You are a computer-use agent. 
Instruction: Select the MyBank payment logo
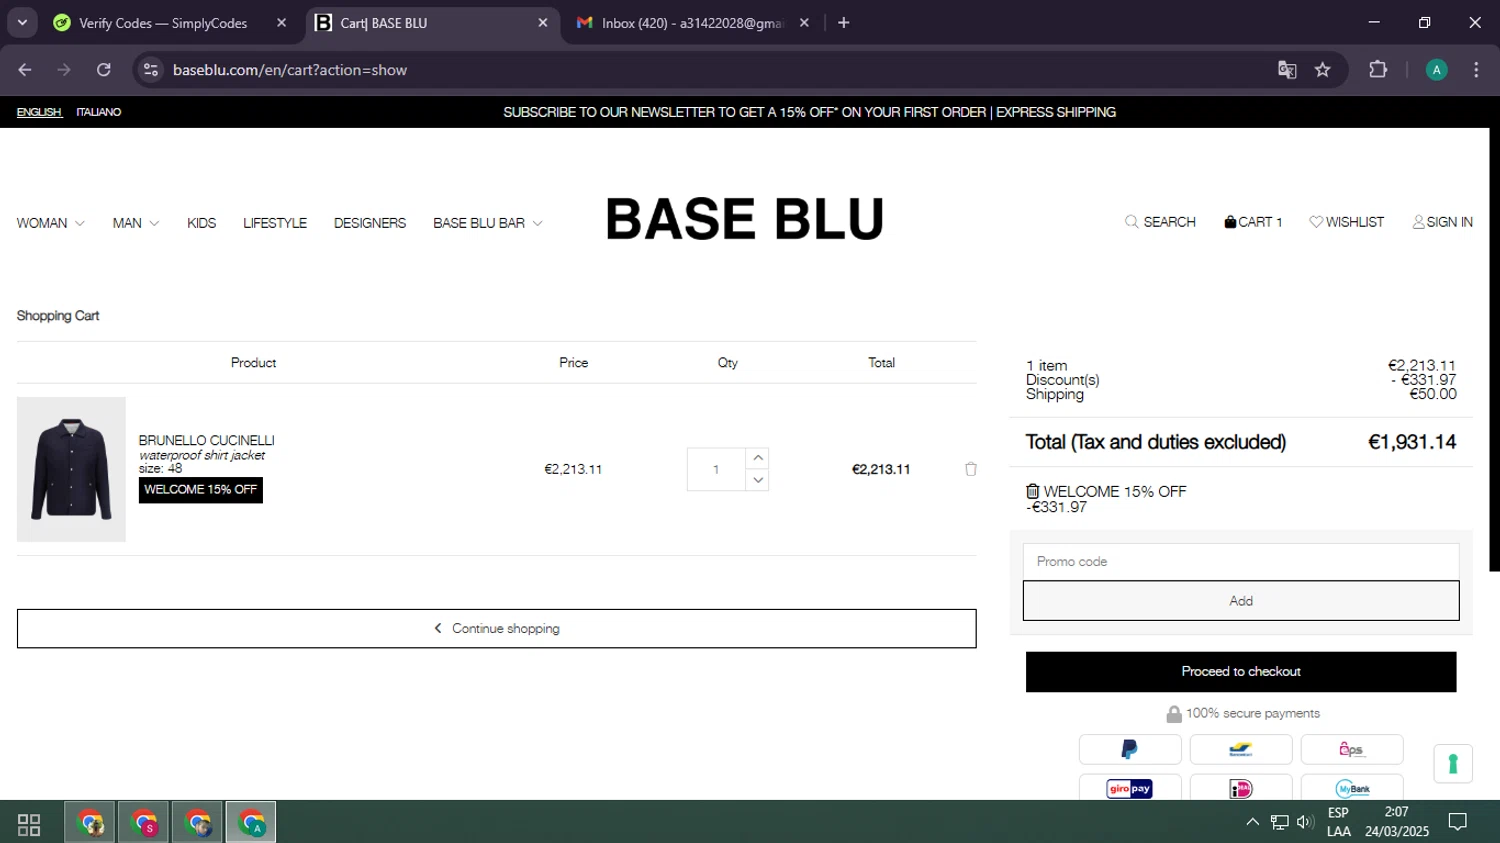(x=1352, y=788)
